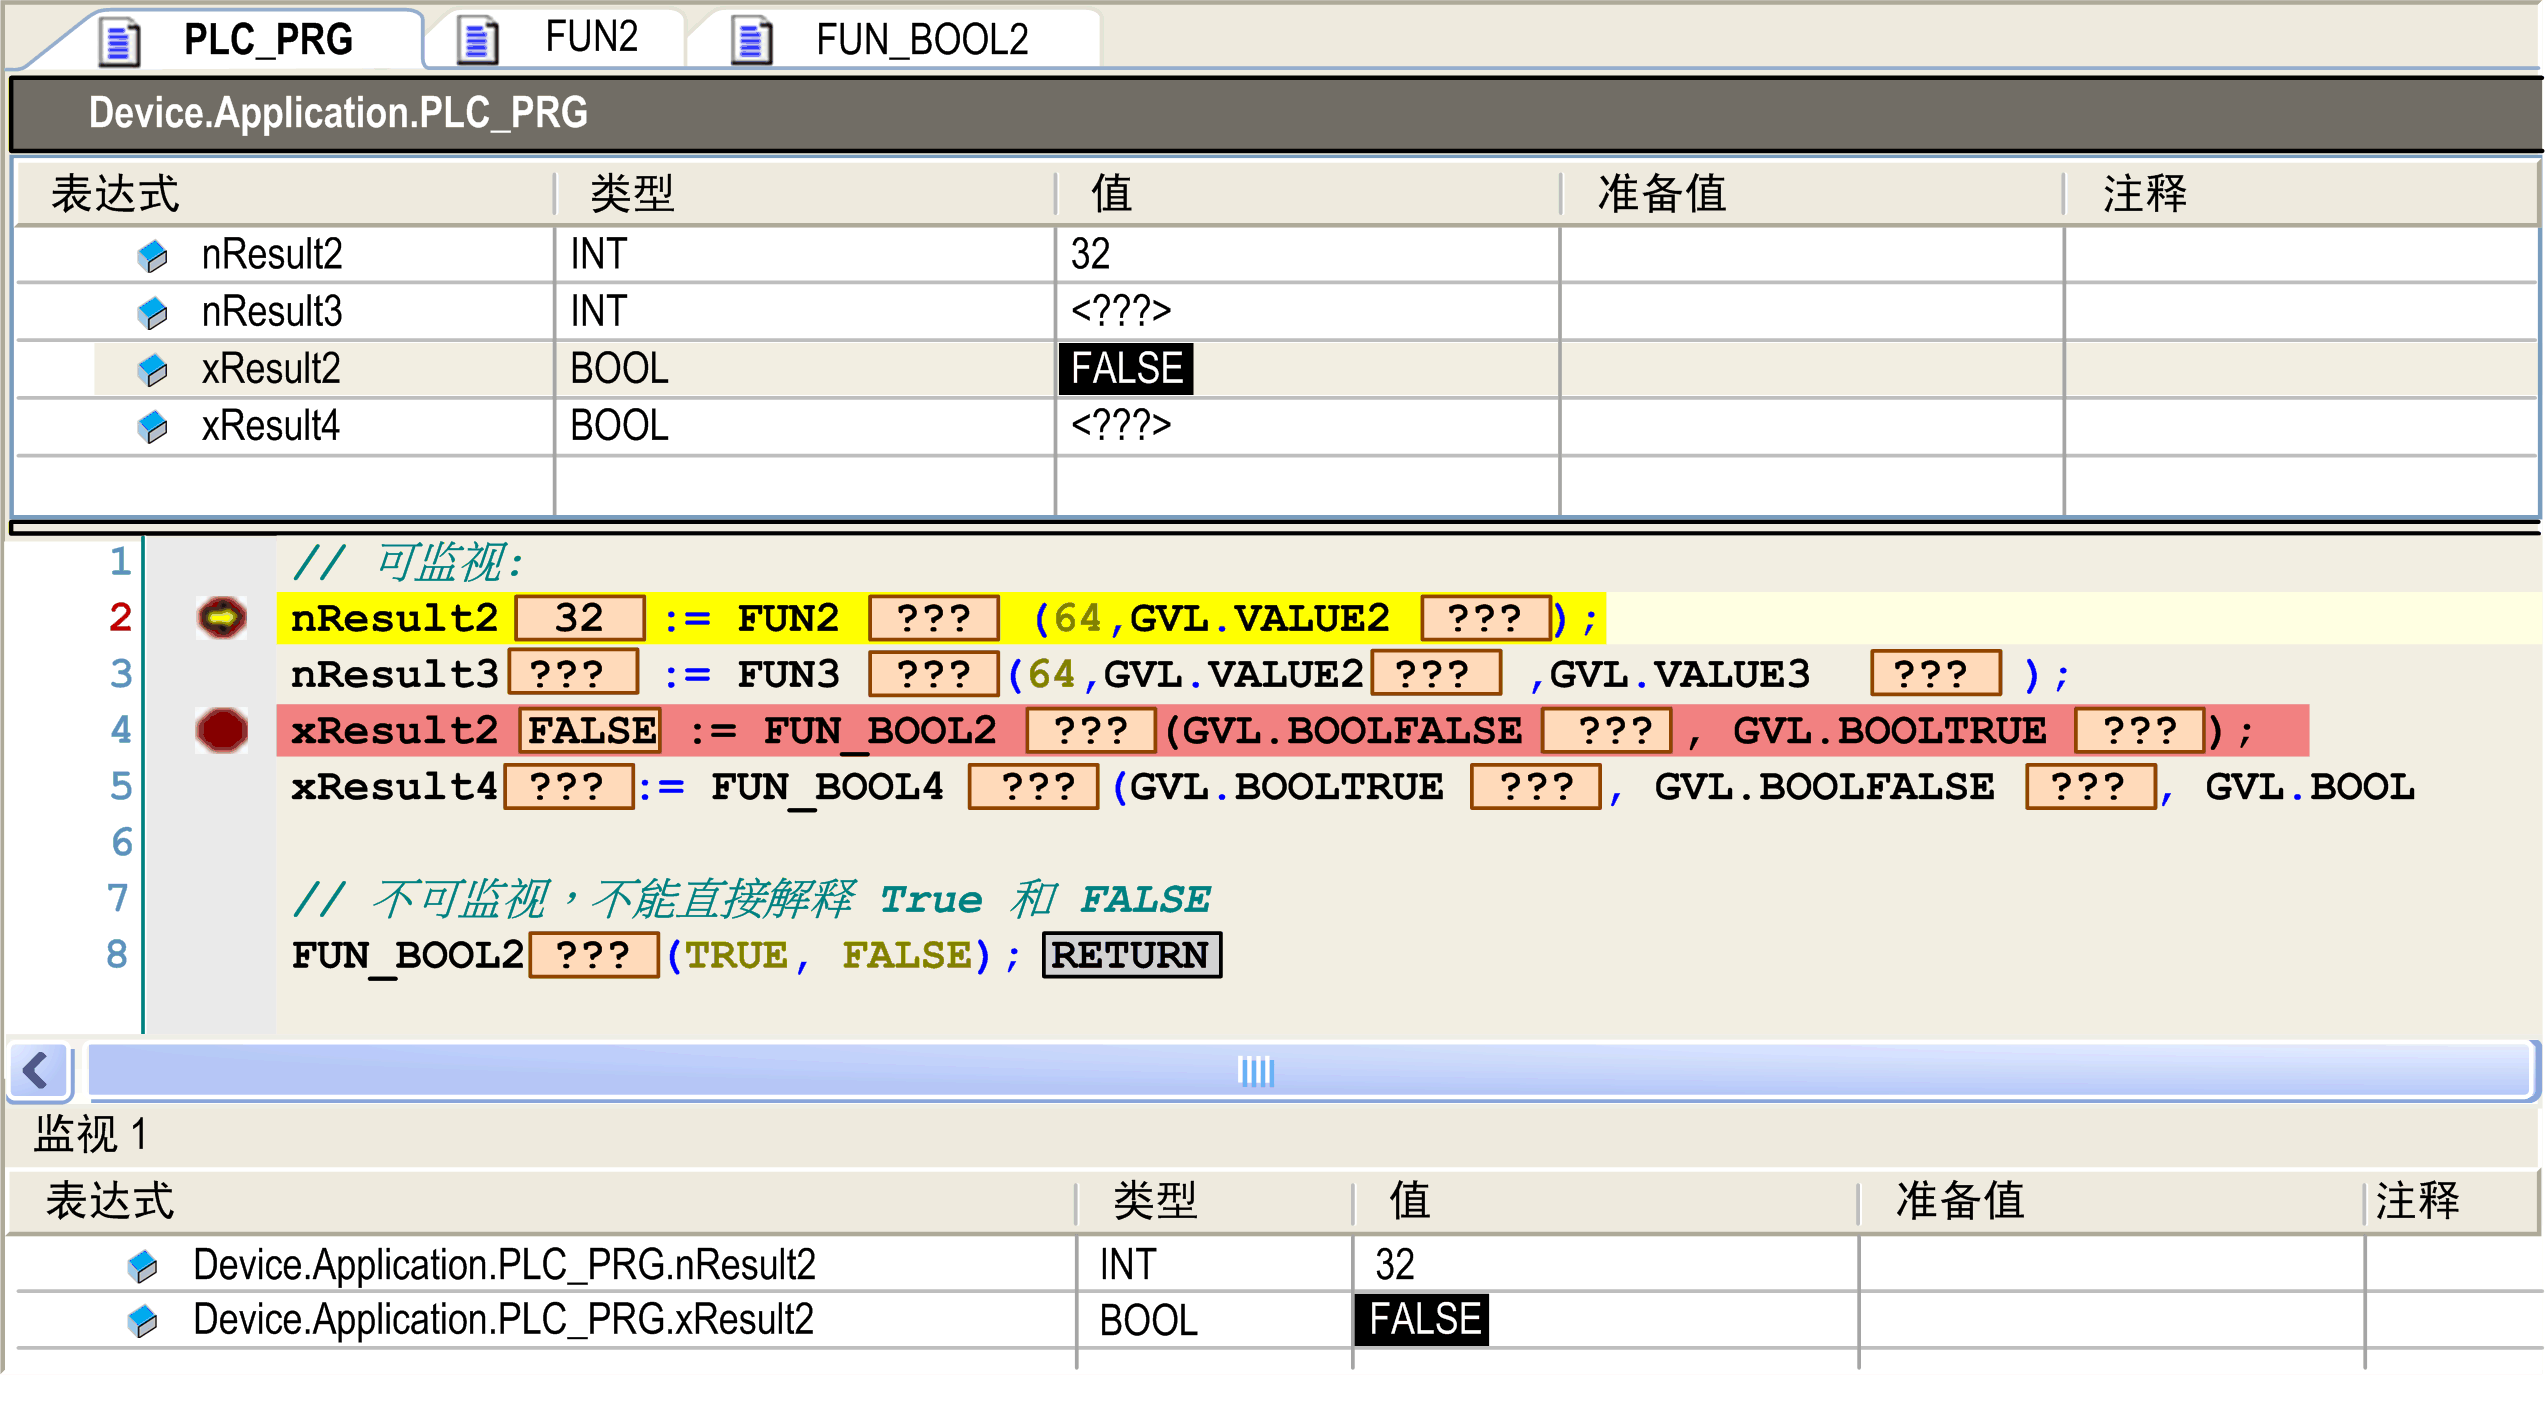Image resolution: width=2545 pixels, height=1416 pixels.
Task: Click the ??? value box after FUN2
Action: click(932, 617)
